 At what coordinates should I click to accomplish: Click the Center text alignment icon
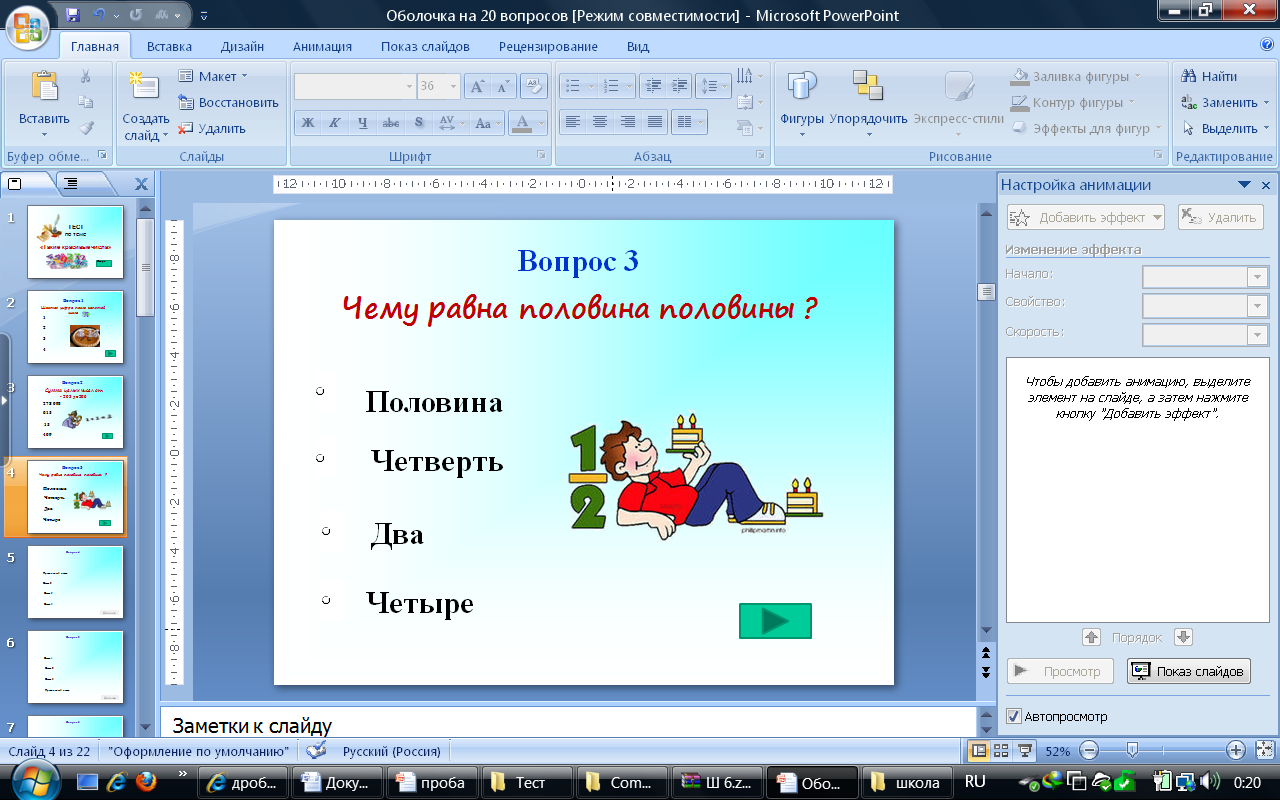tap(600, 122)
